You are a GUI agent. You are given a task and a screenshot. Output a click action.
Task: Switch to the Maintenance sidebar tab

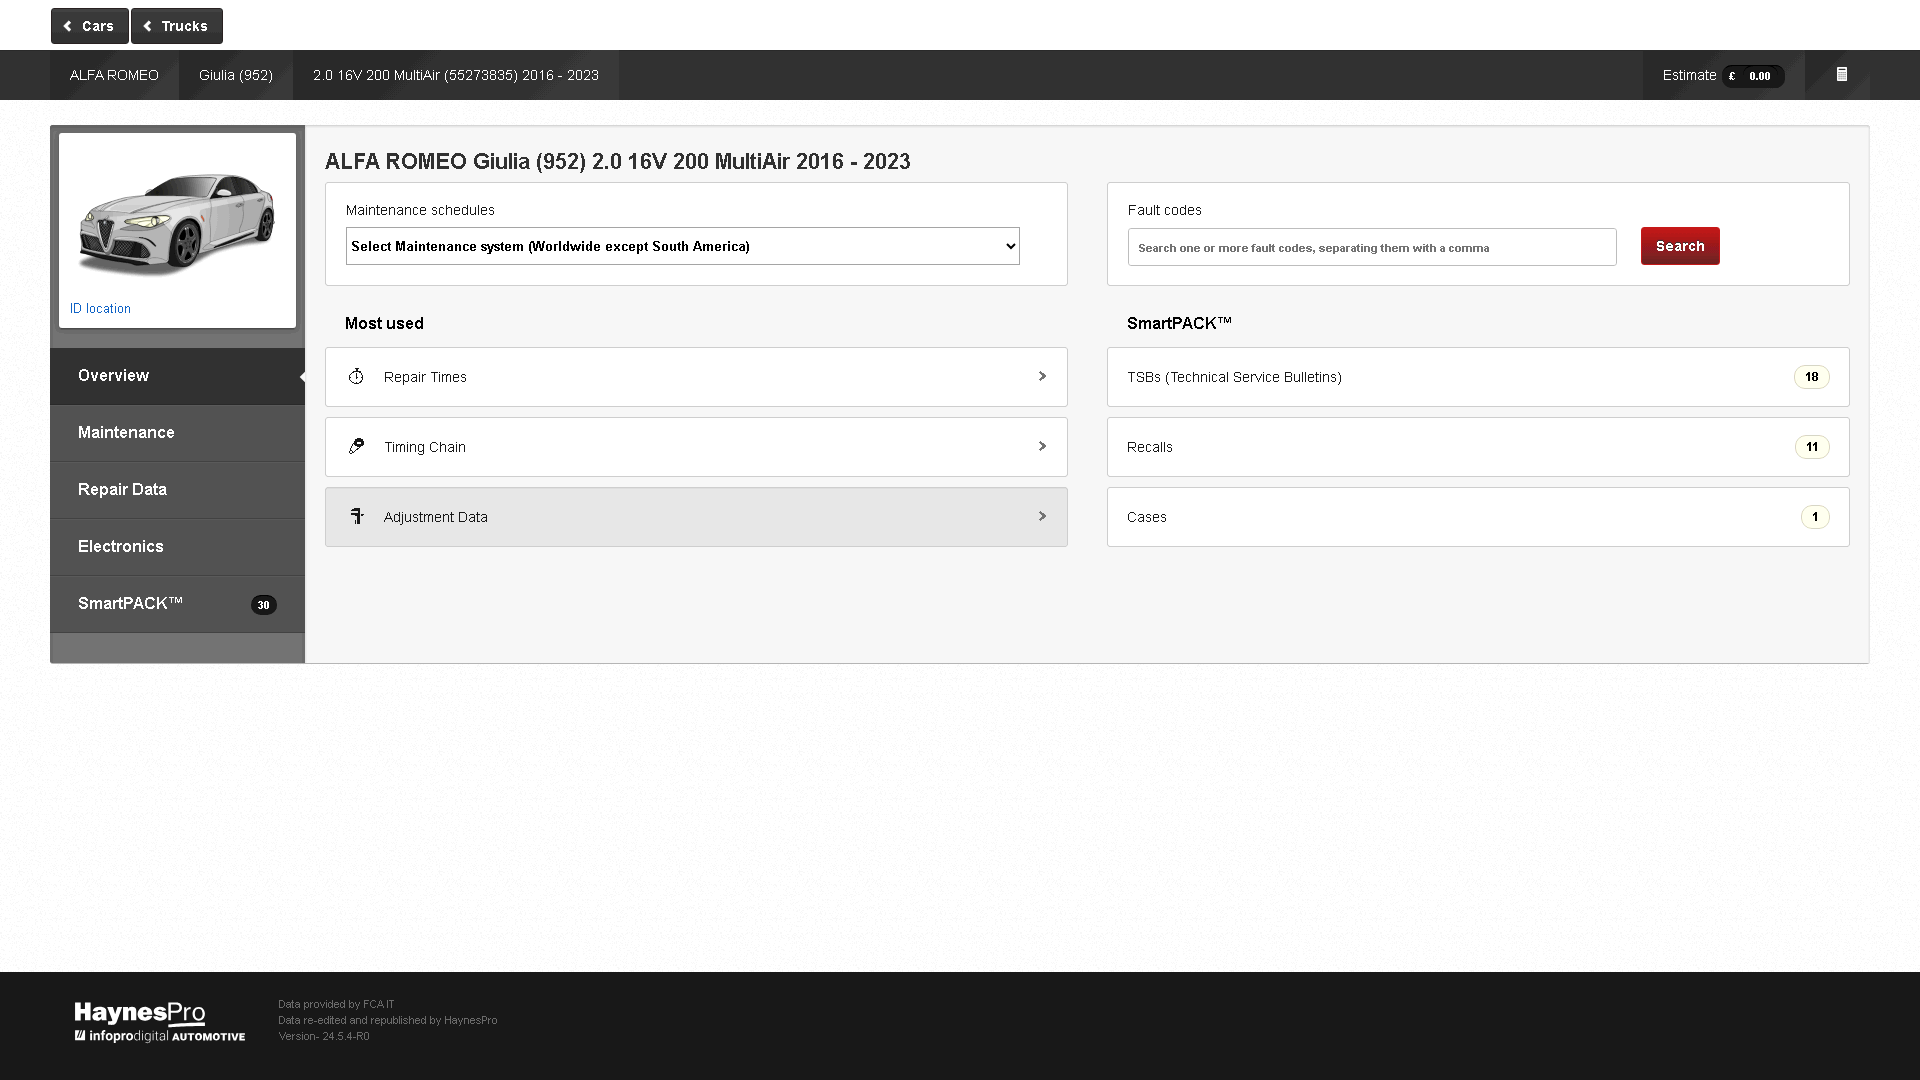coord(126,432)
